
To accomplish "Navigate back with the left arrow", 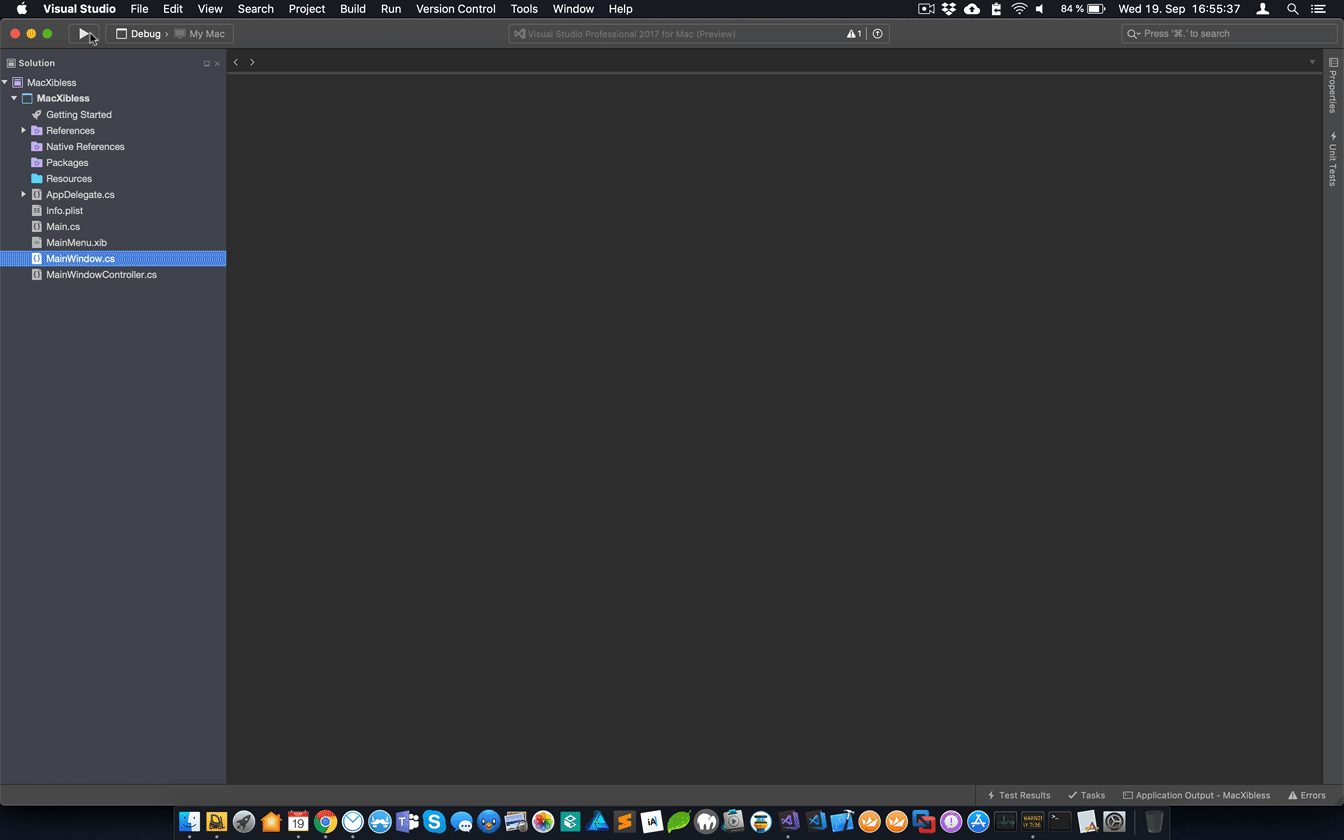I will pos(236,62).
